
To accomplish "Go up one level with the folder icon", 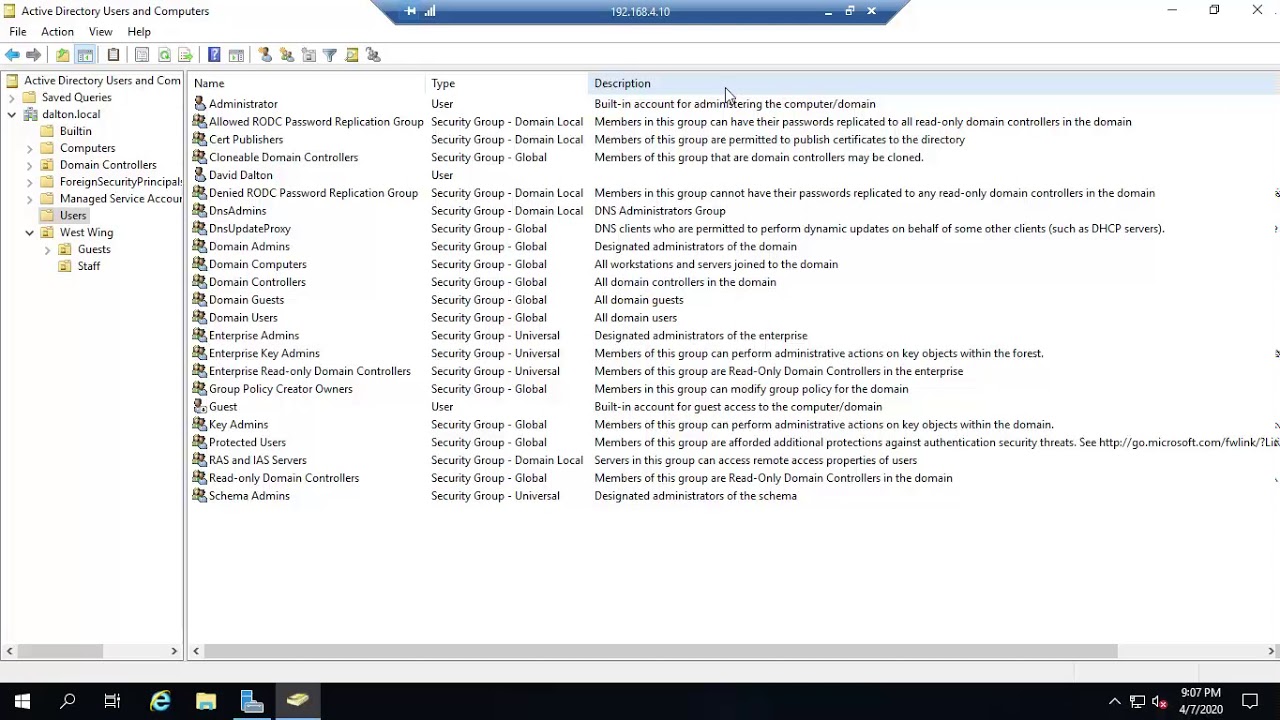I will click(62, 55).
